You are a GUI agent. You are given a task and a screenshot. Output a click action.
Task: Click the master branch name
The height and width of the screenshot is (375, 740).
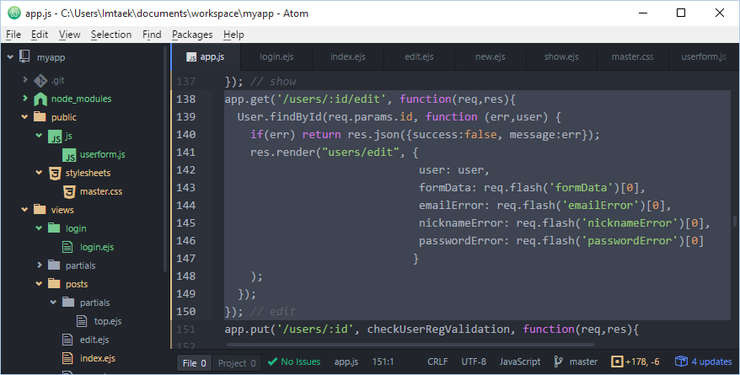pos(583,362)
